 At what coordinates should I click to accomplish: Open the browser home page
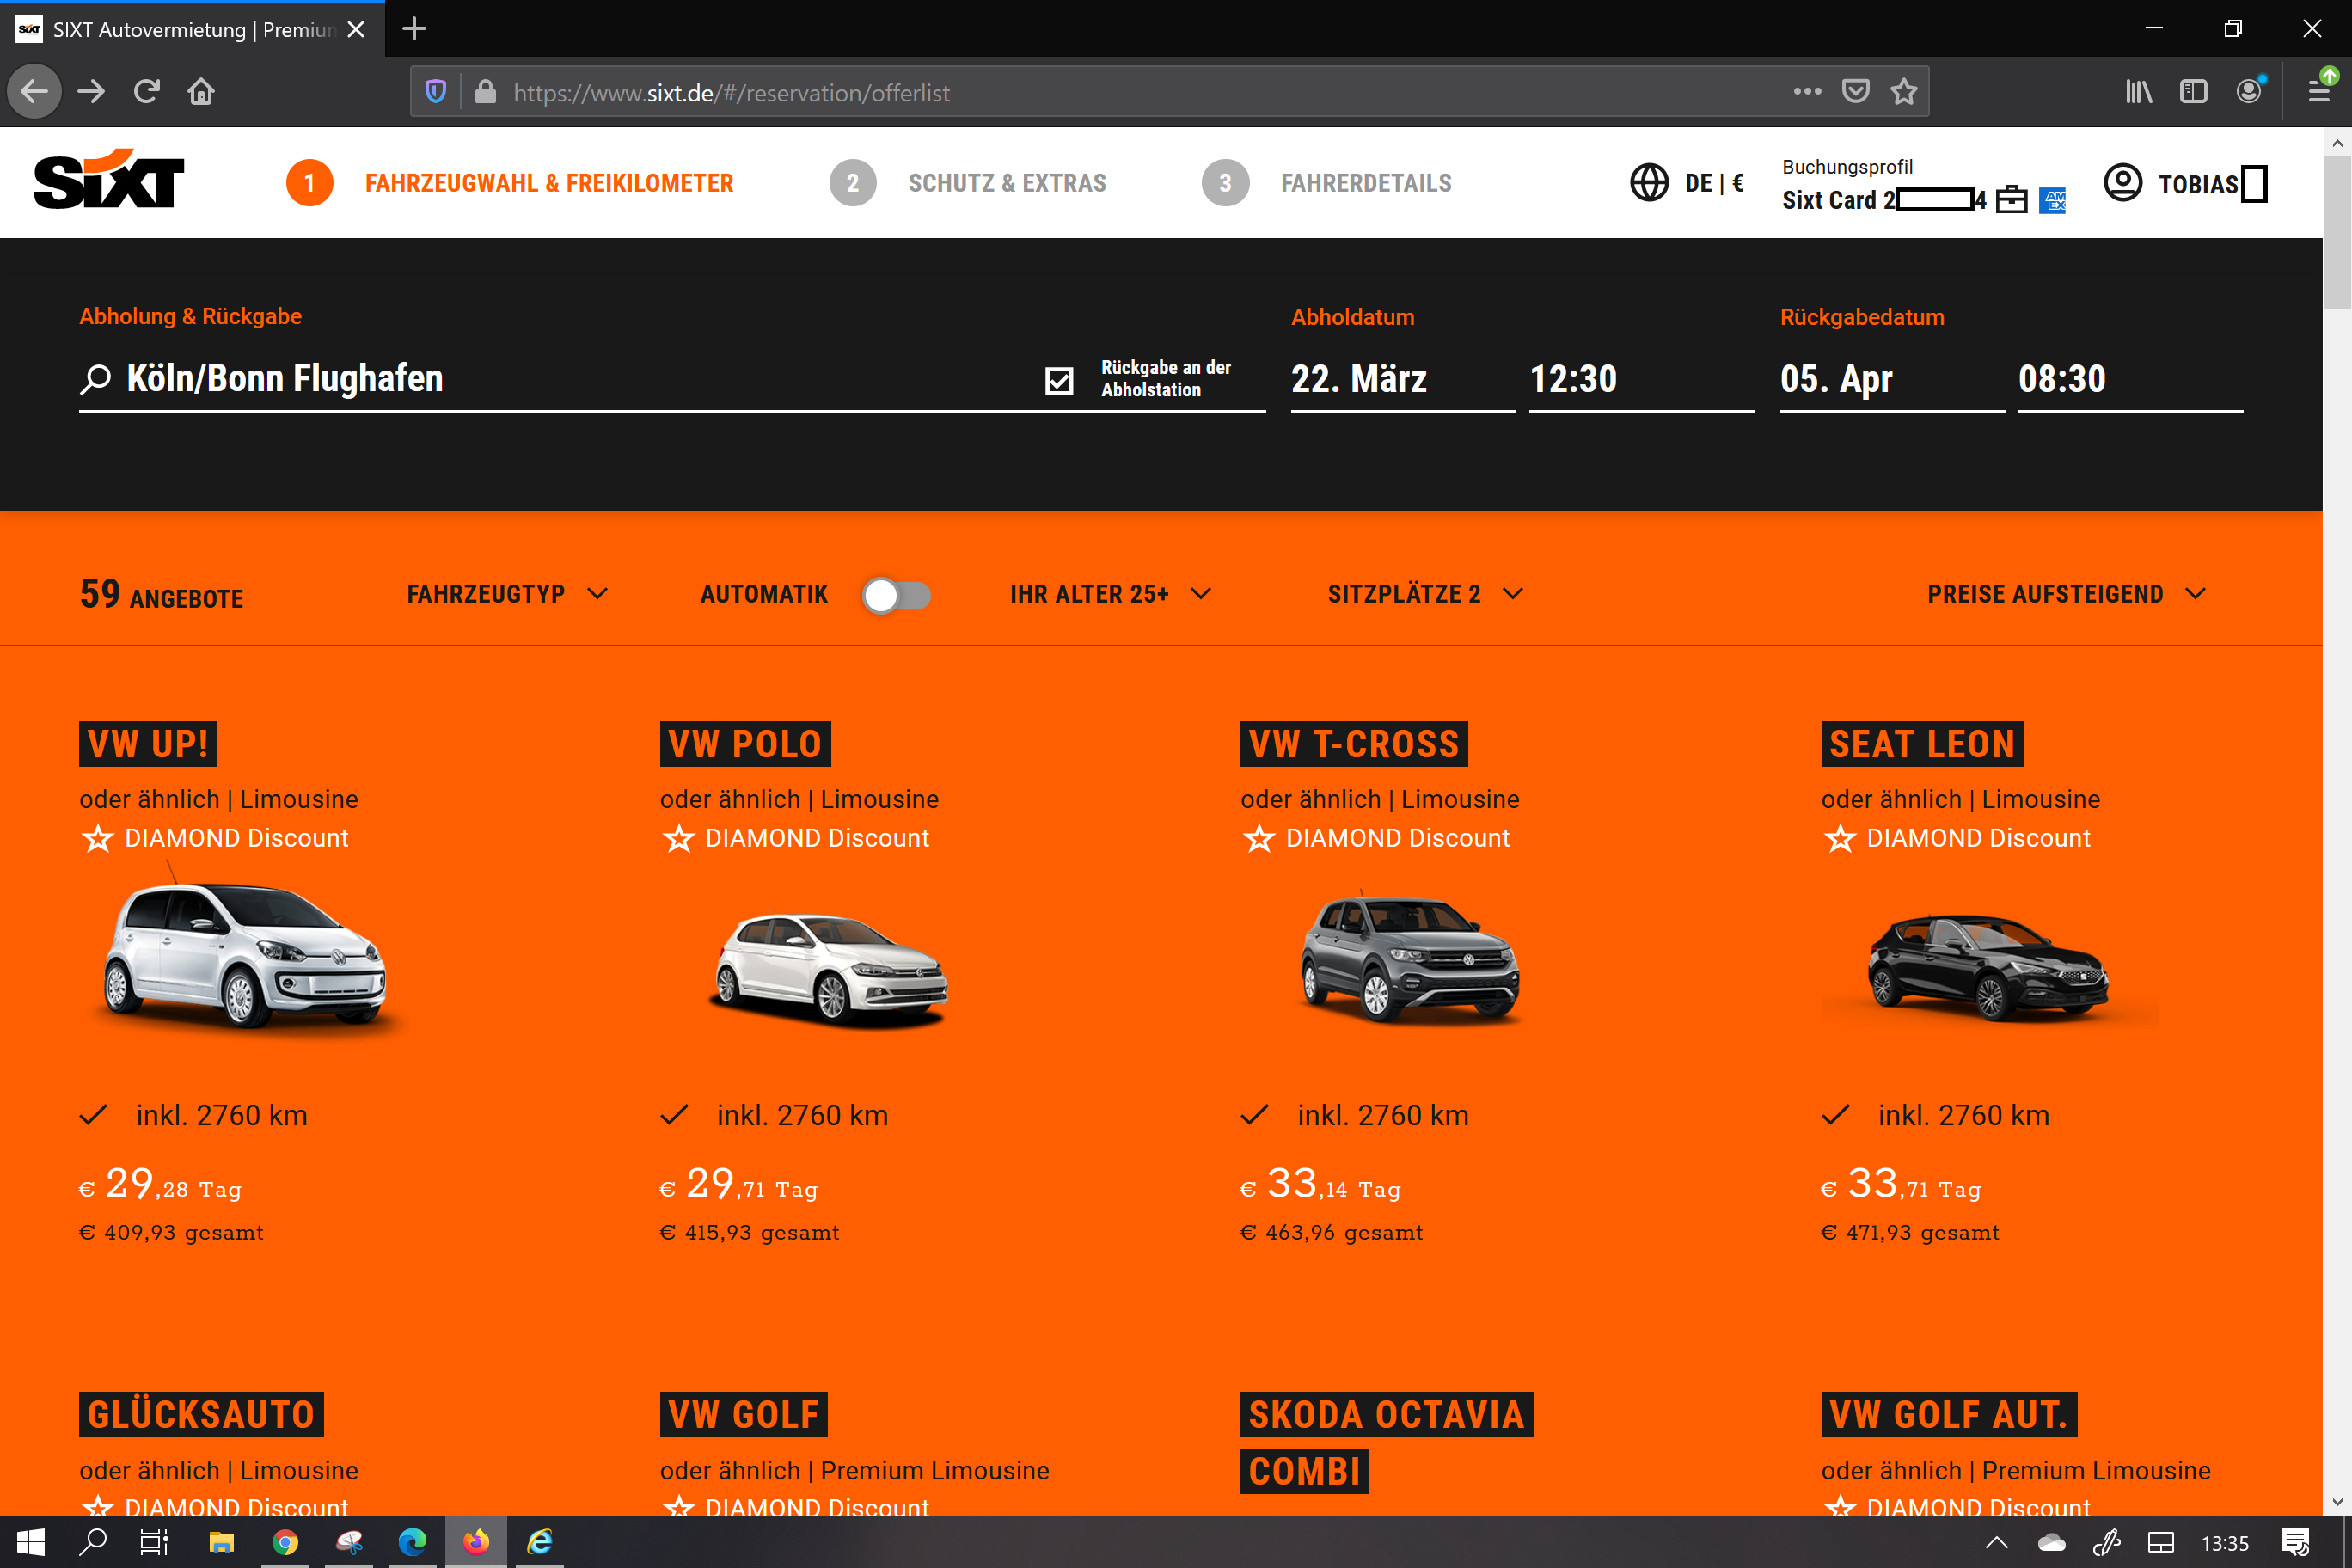(201, 92)
